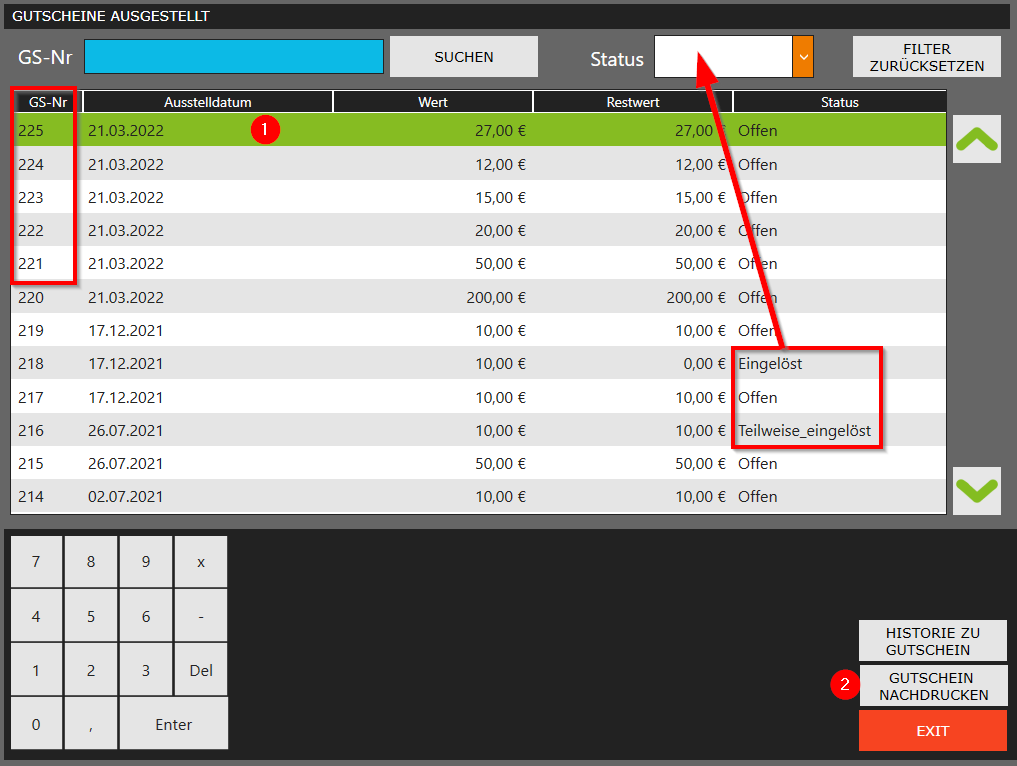Image resolution: width=1017 pixels, height=766 pixels.
Task: Click date 02.07.2021 of voucher 214
Action: (126, 496)
